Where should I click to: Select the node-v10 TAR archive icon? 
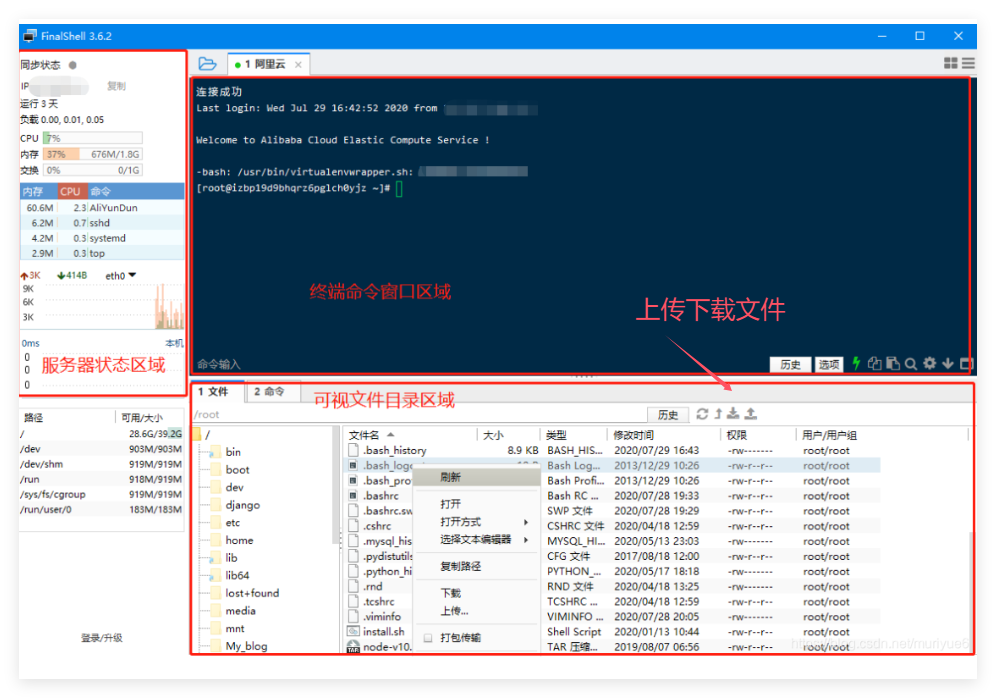(354, 647)
